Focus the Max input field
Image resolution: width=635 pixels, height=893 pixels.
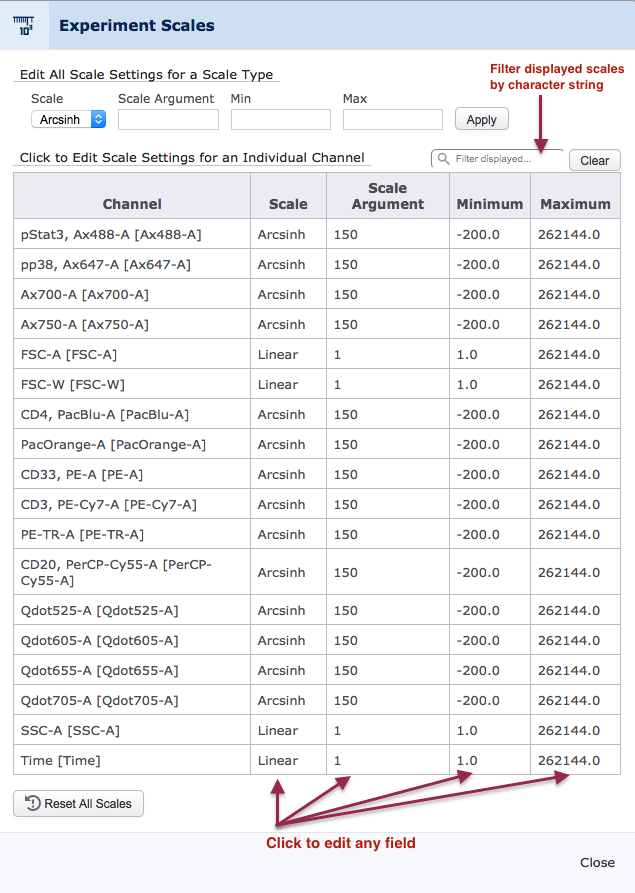392,120
